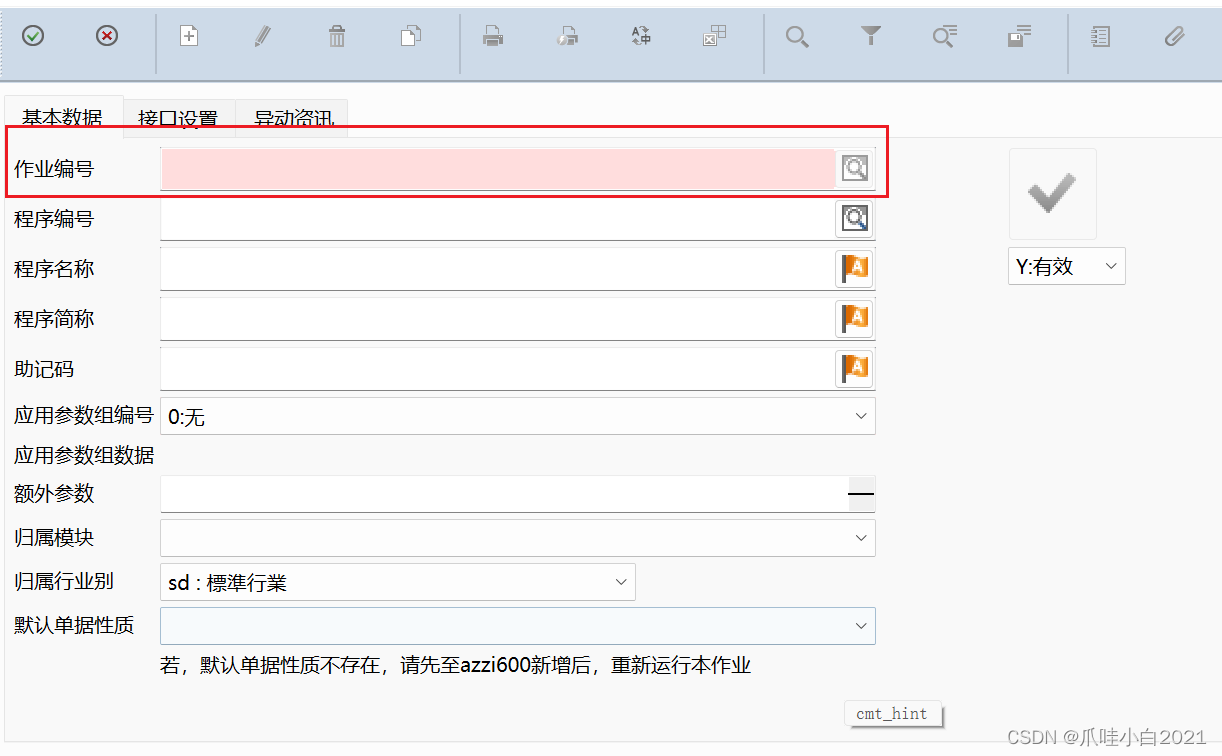Click the language translation icon
The height and width of the screenshot is (756, 1222).
coord(641,37)
